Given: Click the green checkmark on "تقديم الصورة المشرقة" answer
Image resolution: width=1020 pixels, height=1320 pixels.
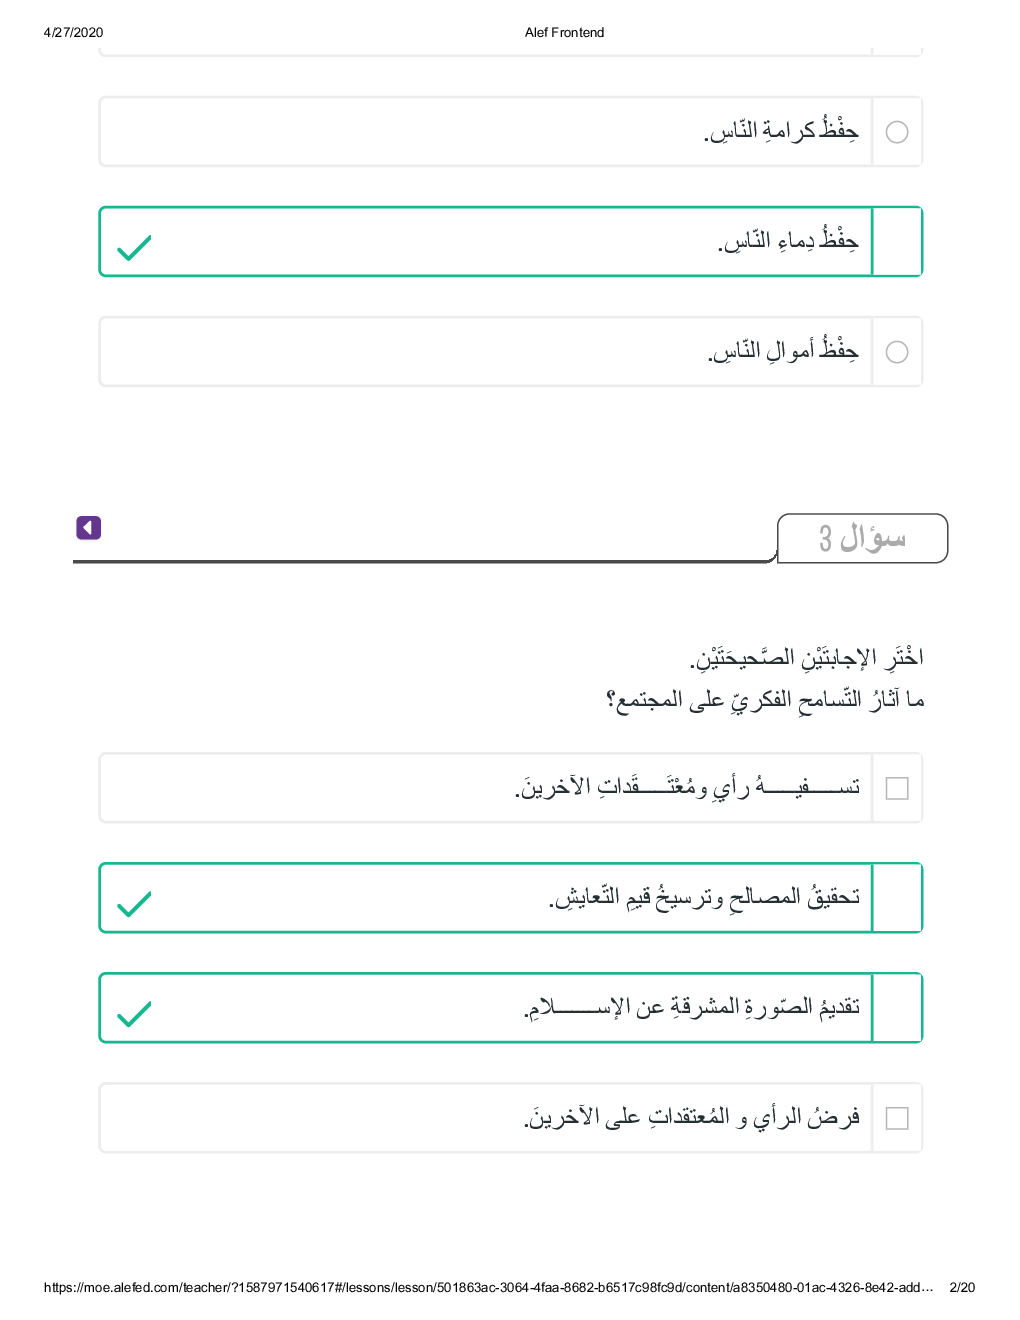Looking at the screenshot, I should pos(134,1013).
